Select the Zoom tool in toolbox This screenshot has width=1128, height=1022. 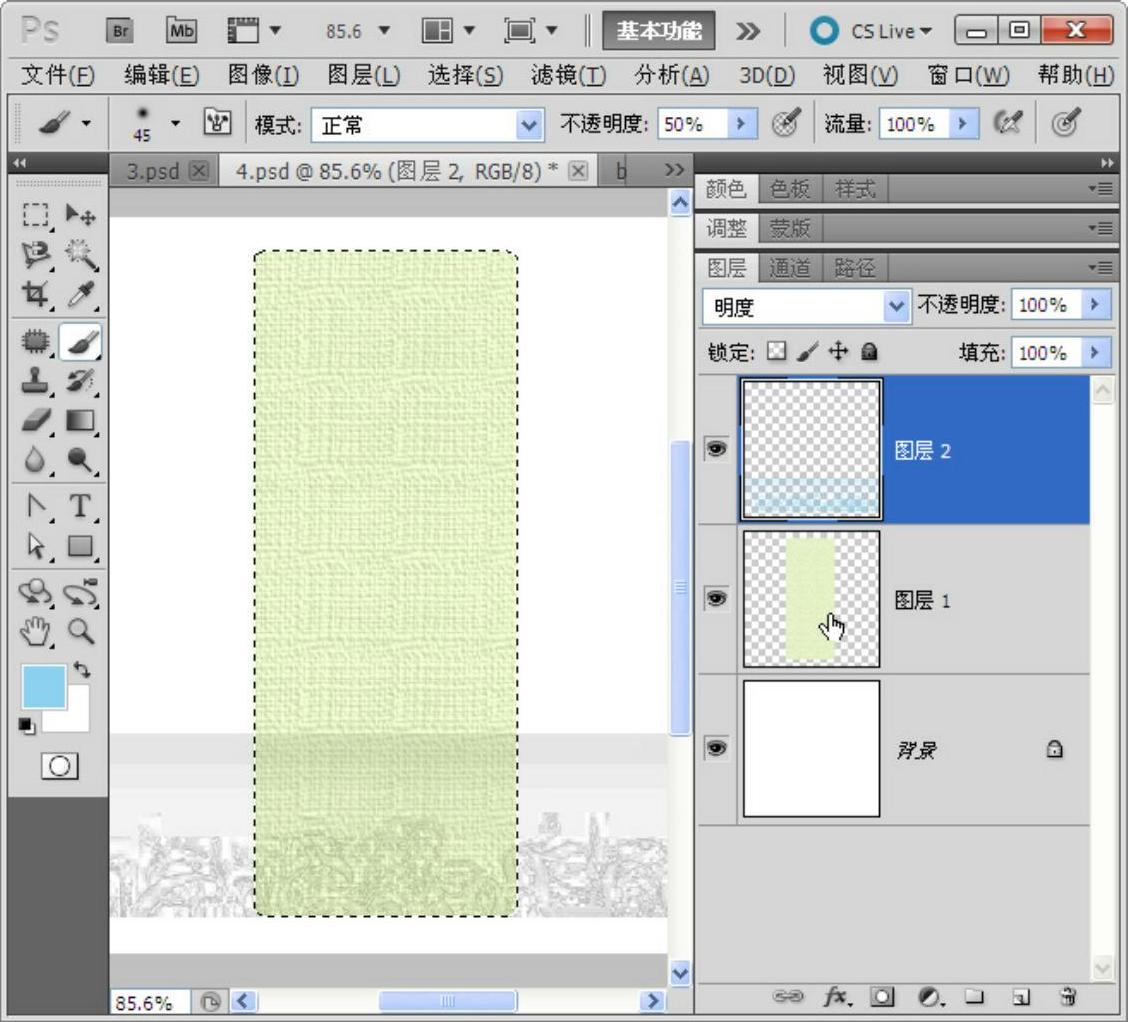click(81, 631)
